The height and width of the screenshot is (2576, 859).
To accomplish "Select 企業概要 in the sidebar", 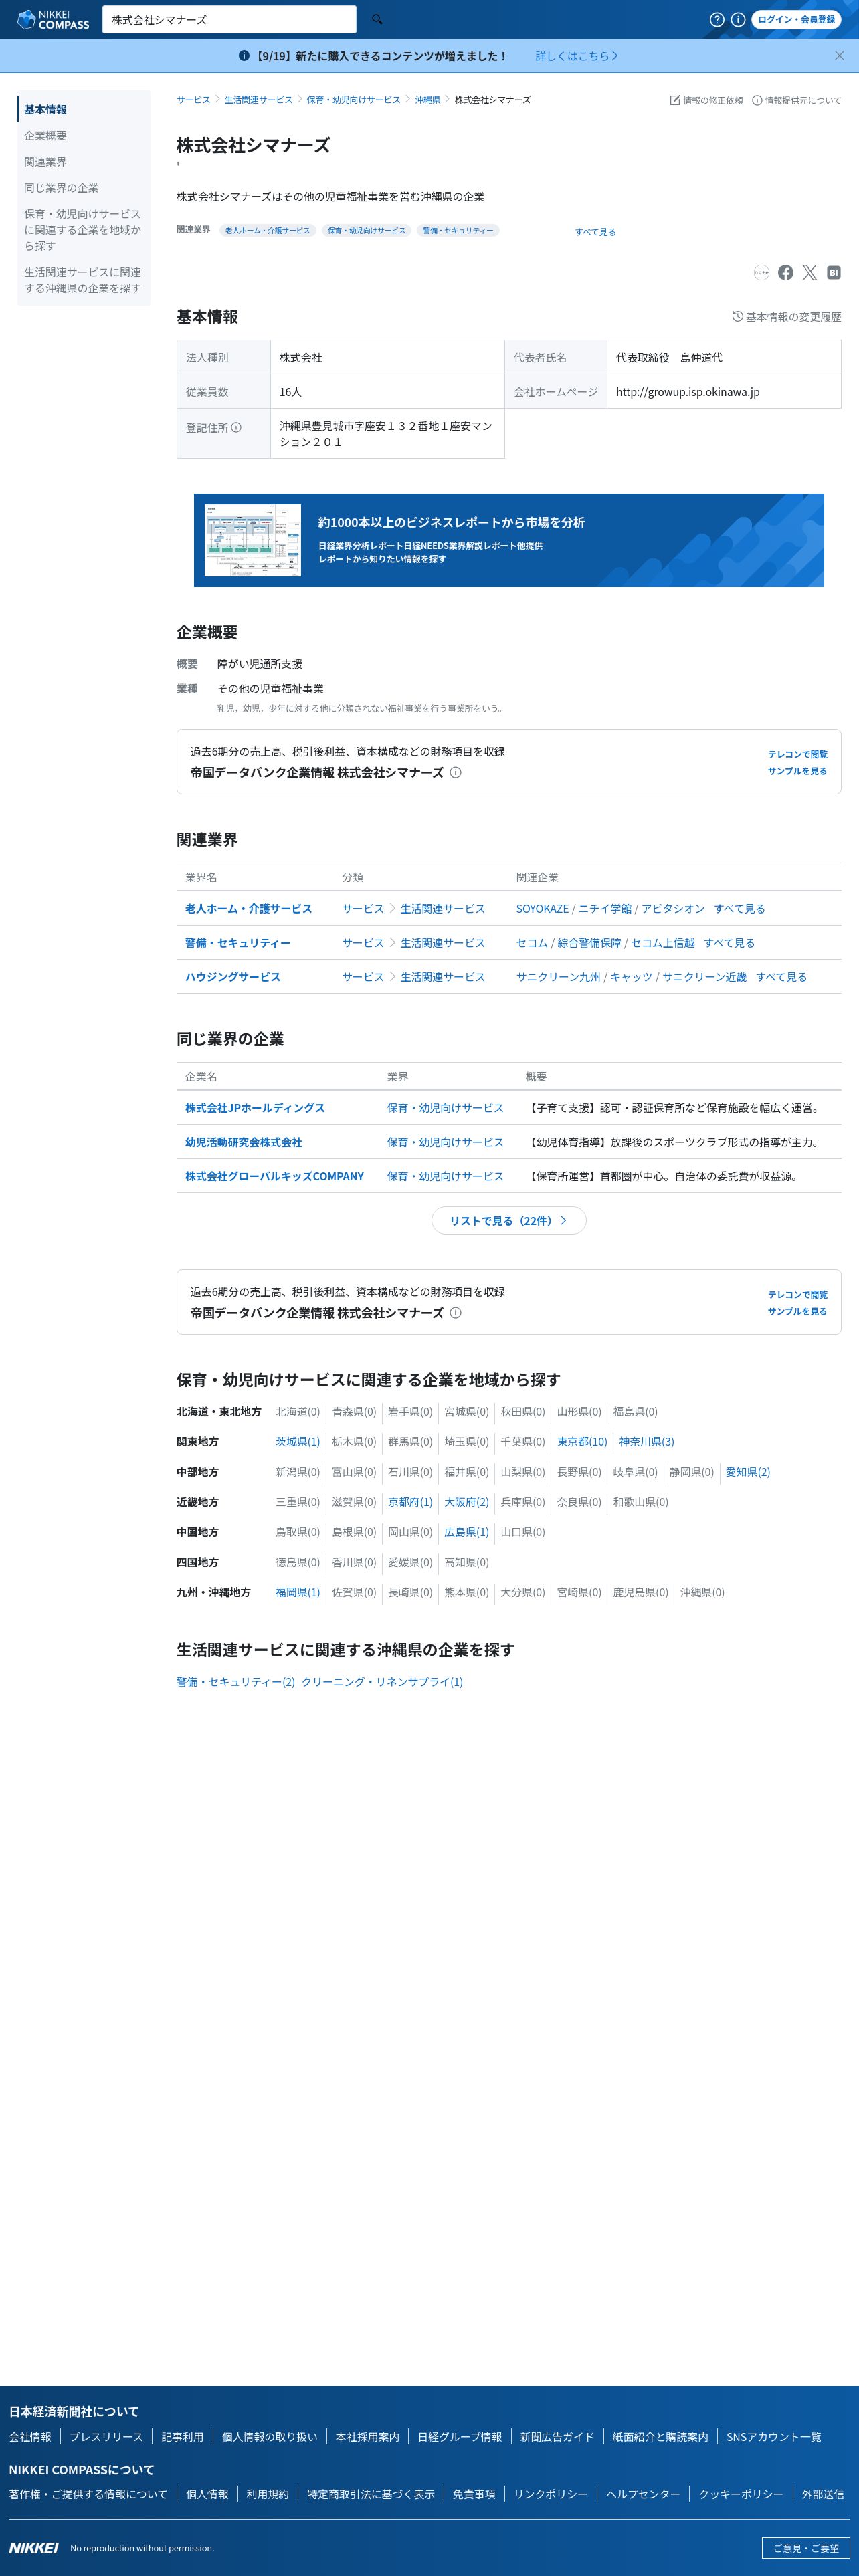I will click(45, 136).
